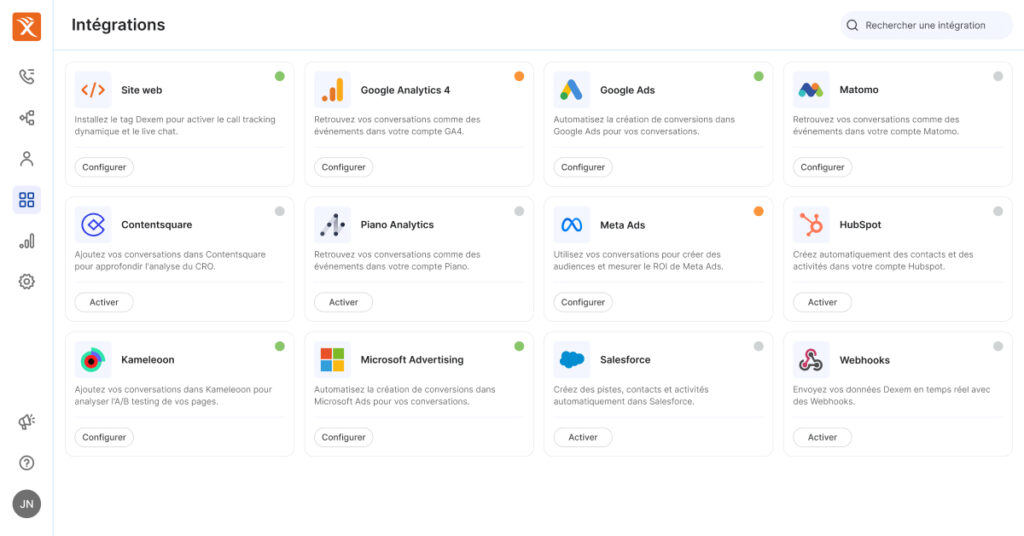This screenshot has height=536, width=1024.
Task: Configure the Google Ads integration
Action: (583, 167)
